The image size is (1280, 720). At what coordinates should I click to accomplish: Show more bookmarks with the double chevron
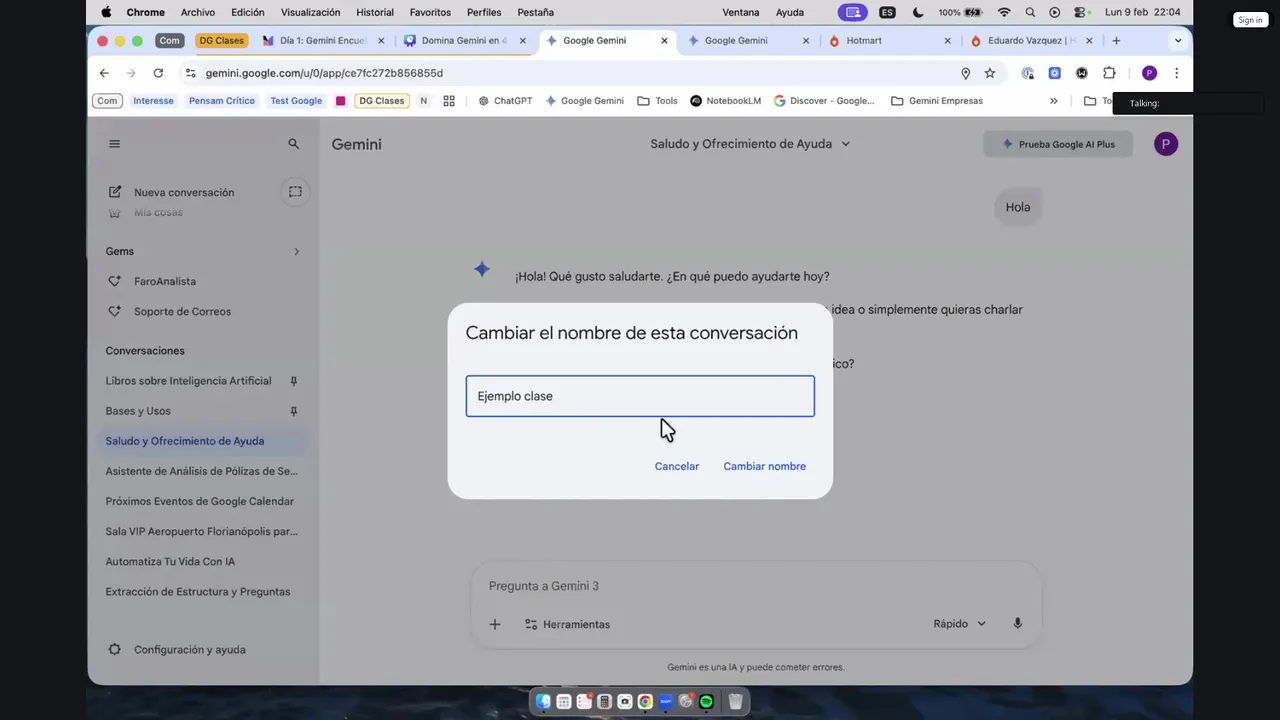[1053, 101]
